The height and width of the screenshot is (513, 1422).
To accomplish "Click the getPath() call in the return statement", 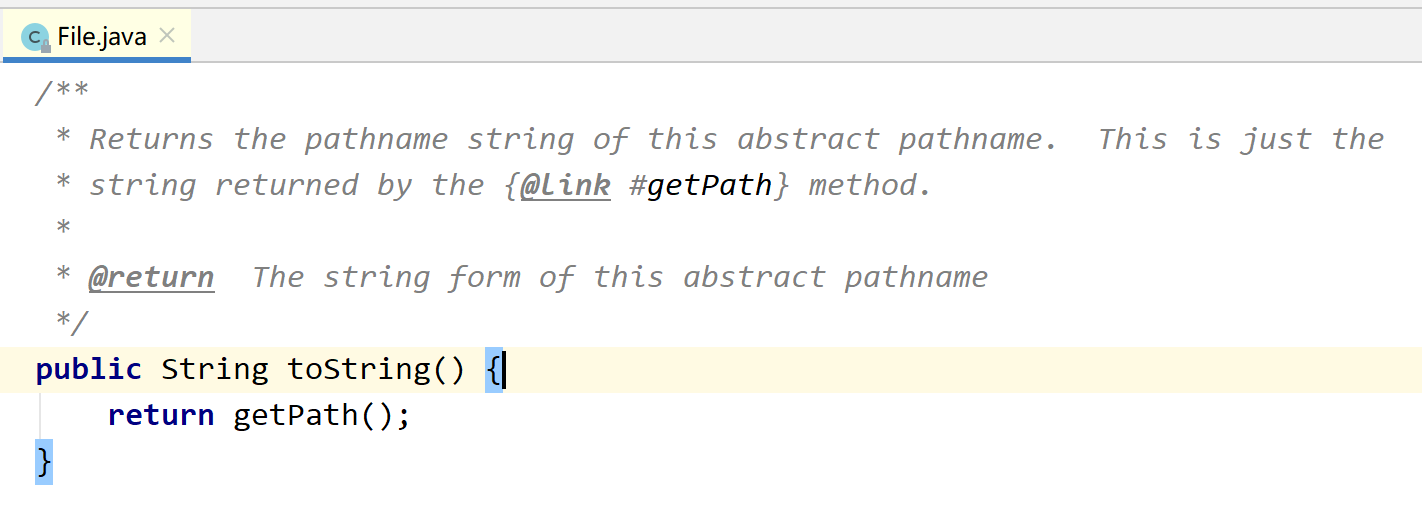I will pyautogui.click(x=295, y=415).
